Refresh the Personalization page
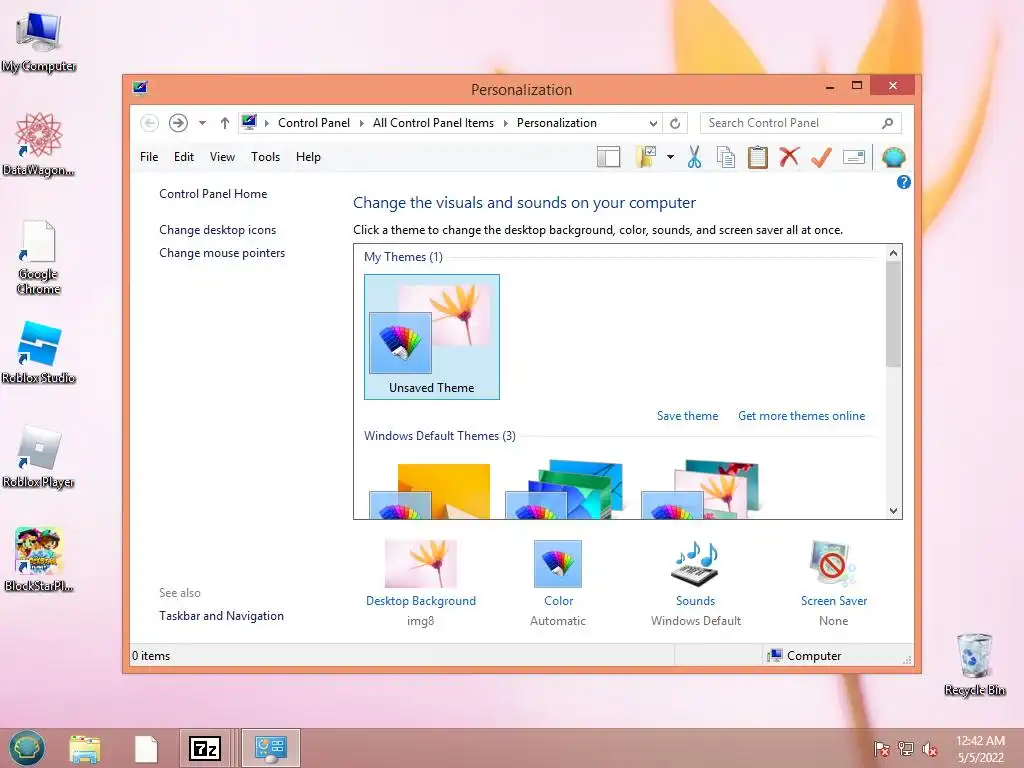1024x768 pixels. 675,123
